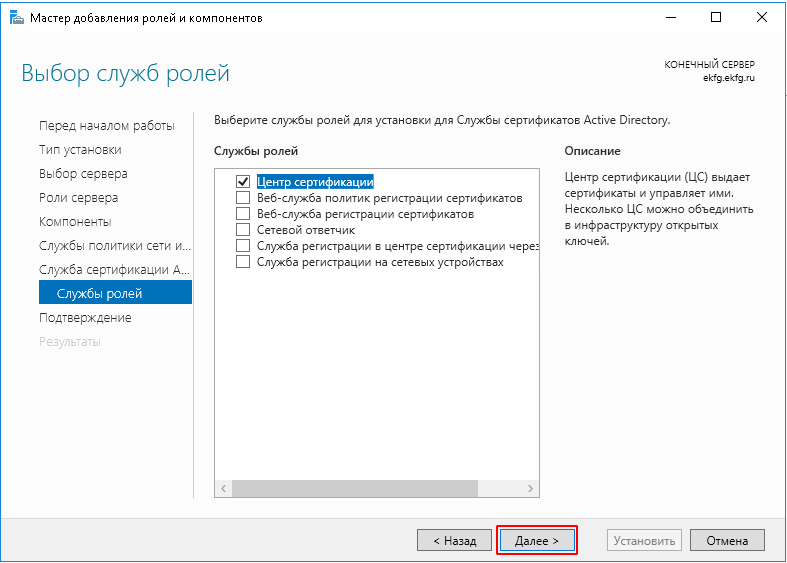Cancel the wizard with Отмена
The height and width of the screenshot is (563, 787).
[727, 541]
